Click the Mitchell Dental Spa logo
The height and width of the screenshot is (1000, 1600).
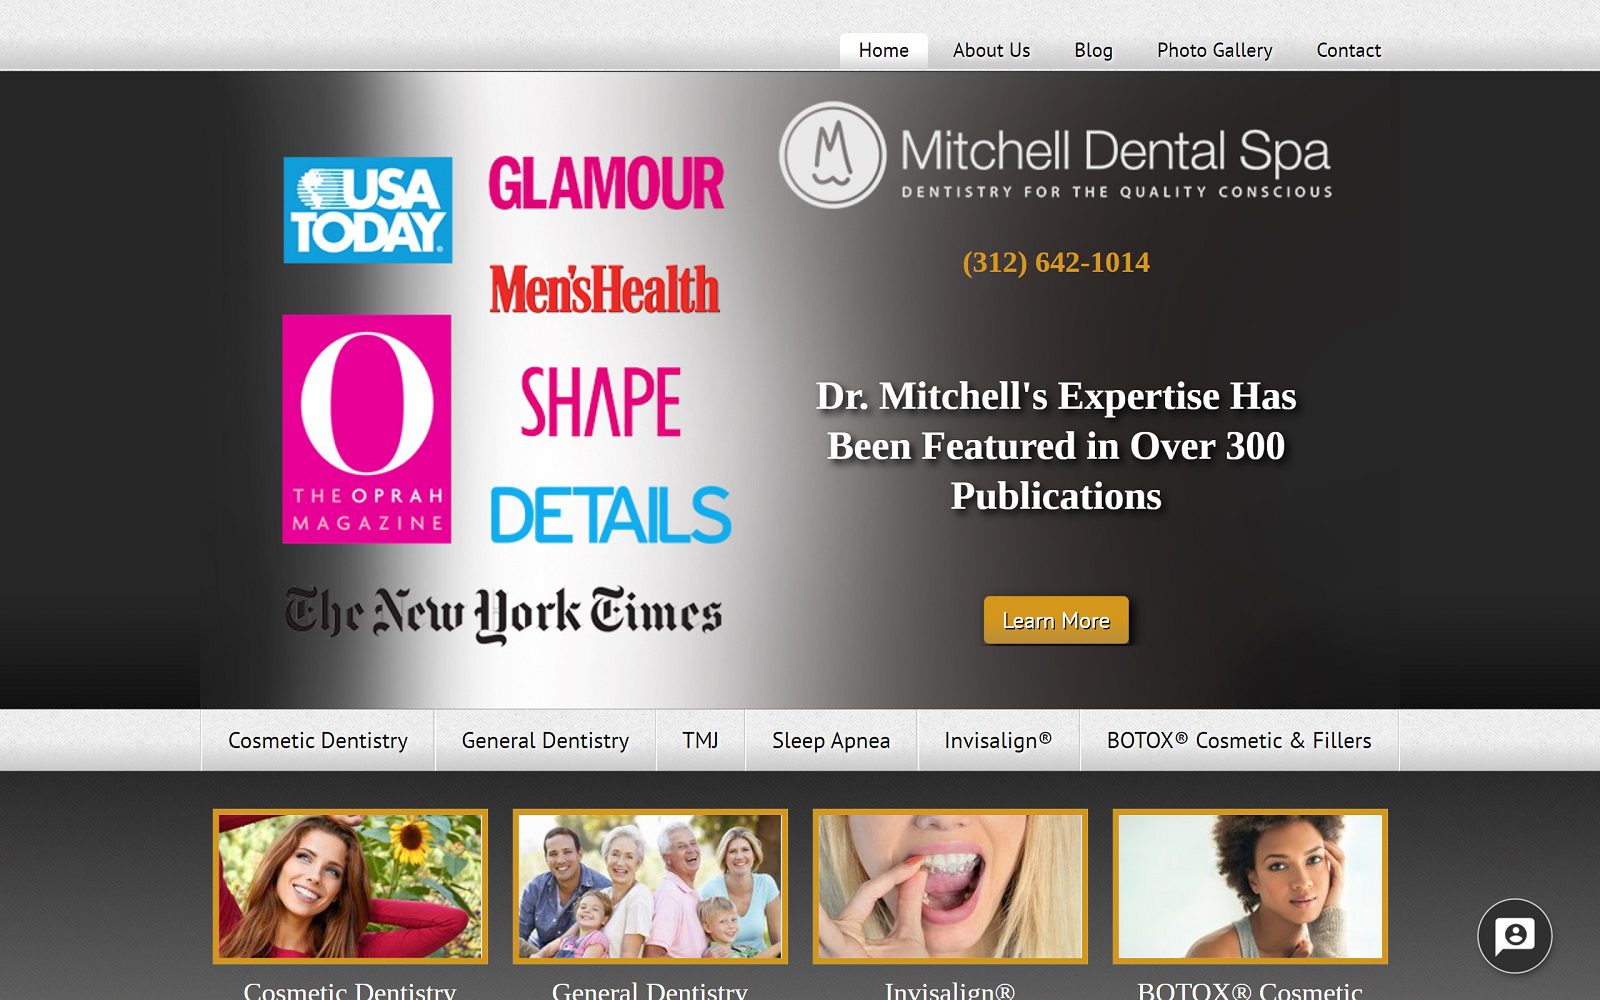[x=1055, y=155]
